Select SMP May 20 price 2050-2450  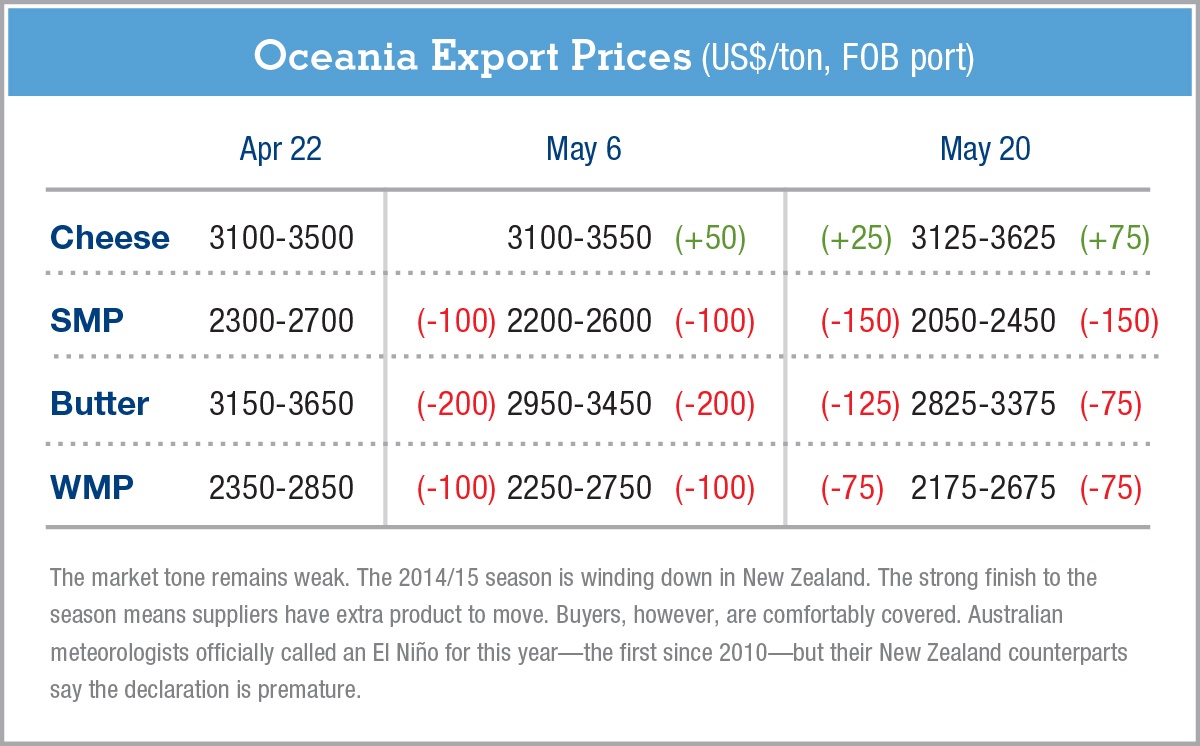point(983,321)
